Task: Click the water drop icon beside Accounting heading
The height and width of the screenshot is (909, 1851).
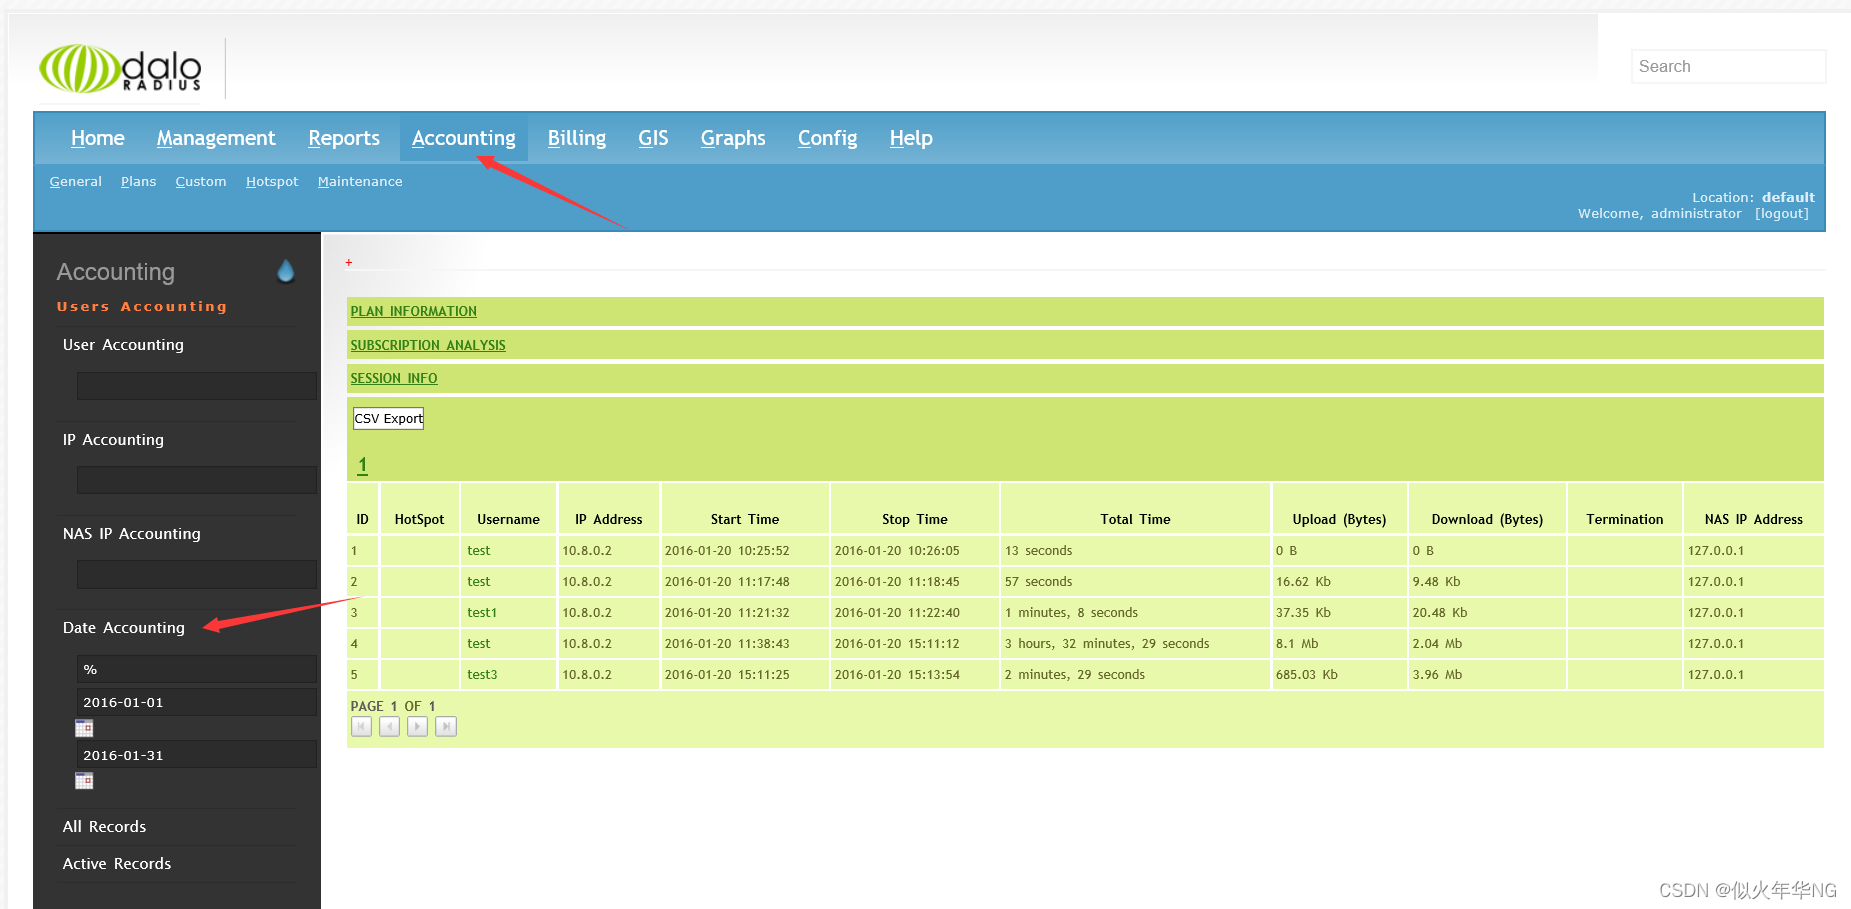Action: point(286,270)
